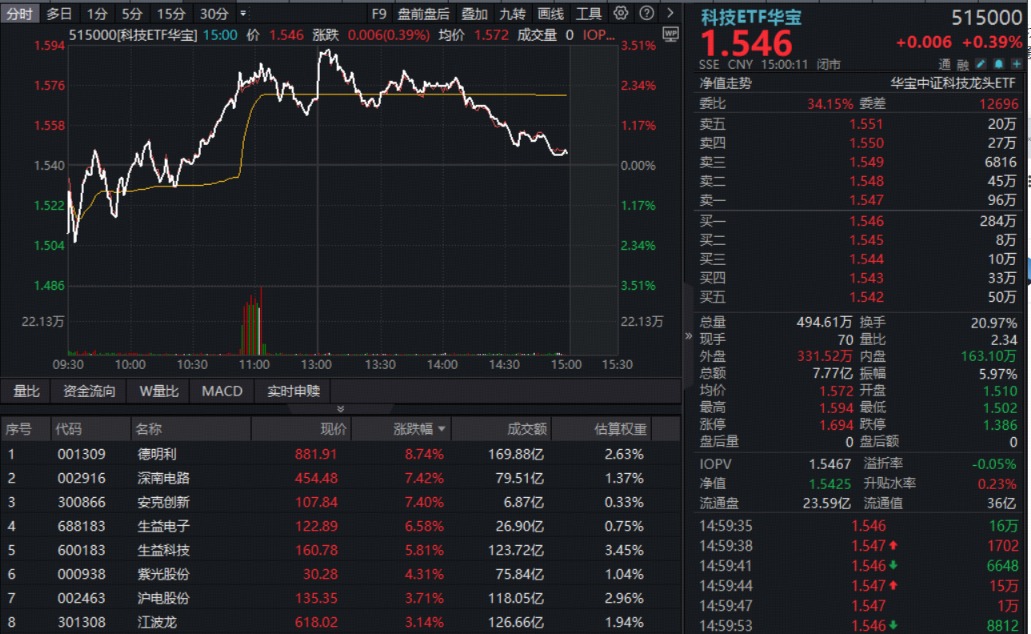
Task: Open the MACD indicator tab
Action: pos(222,391)
